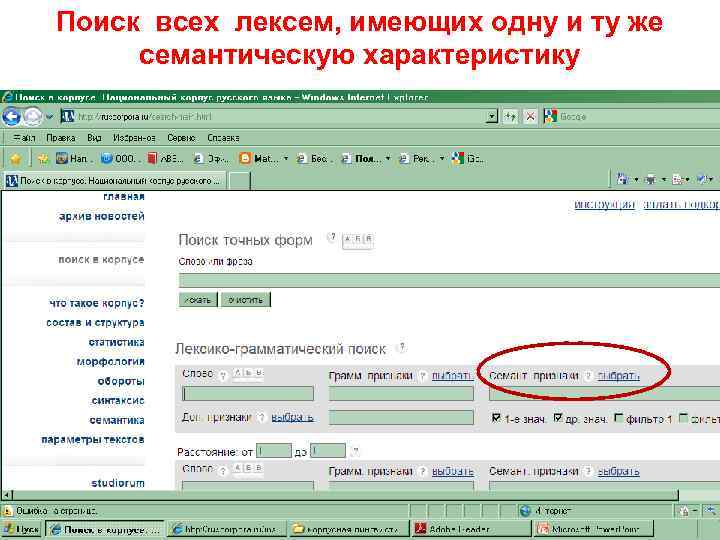Expand the dropdown arrow next to 'Рек'

(x=442, y=159)
